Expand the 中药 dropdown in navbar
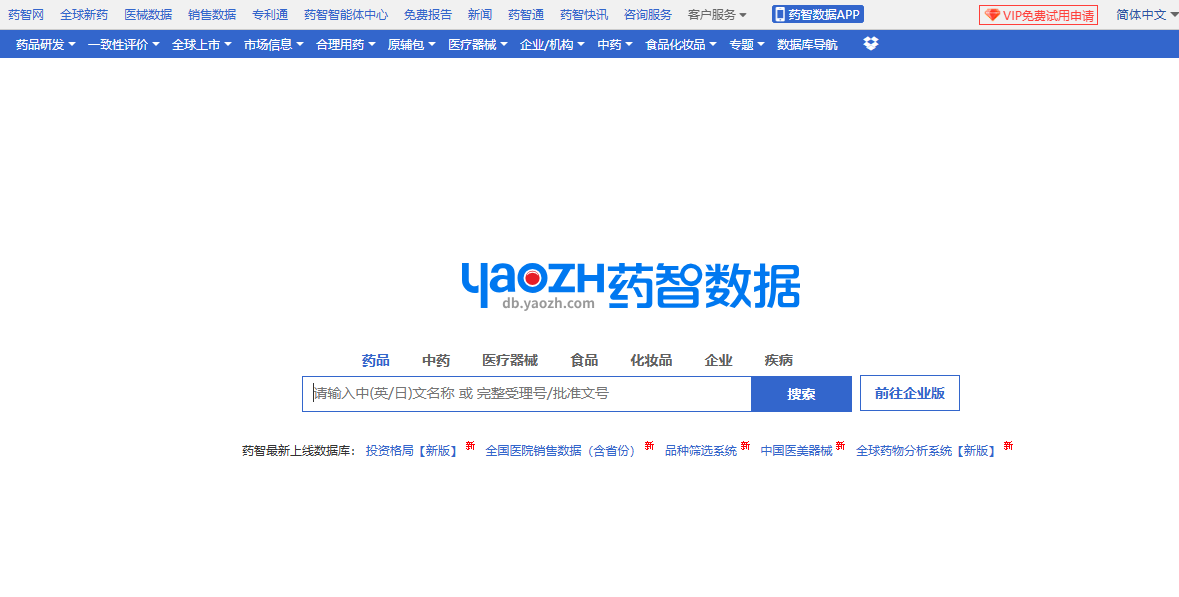This screenshot has width=1179, height=597. click(615, 44)
